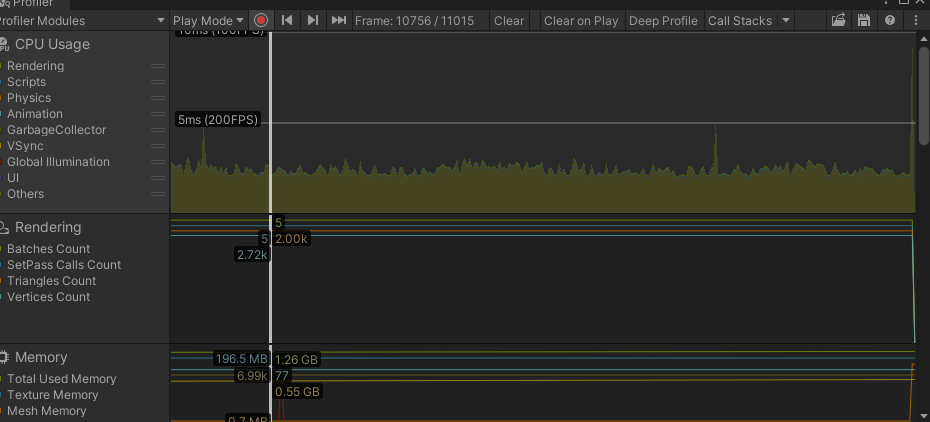Toggle Texture Memory chart series
The image size is (930, 422).
52,395
